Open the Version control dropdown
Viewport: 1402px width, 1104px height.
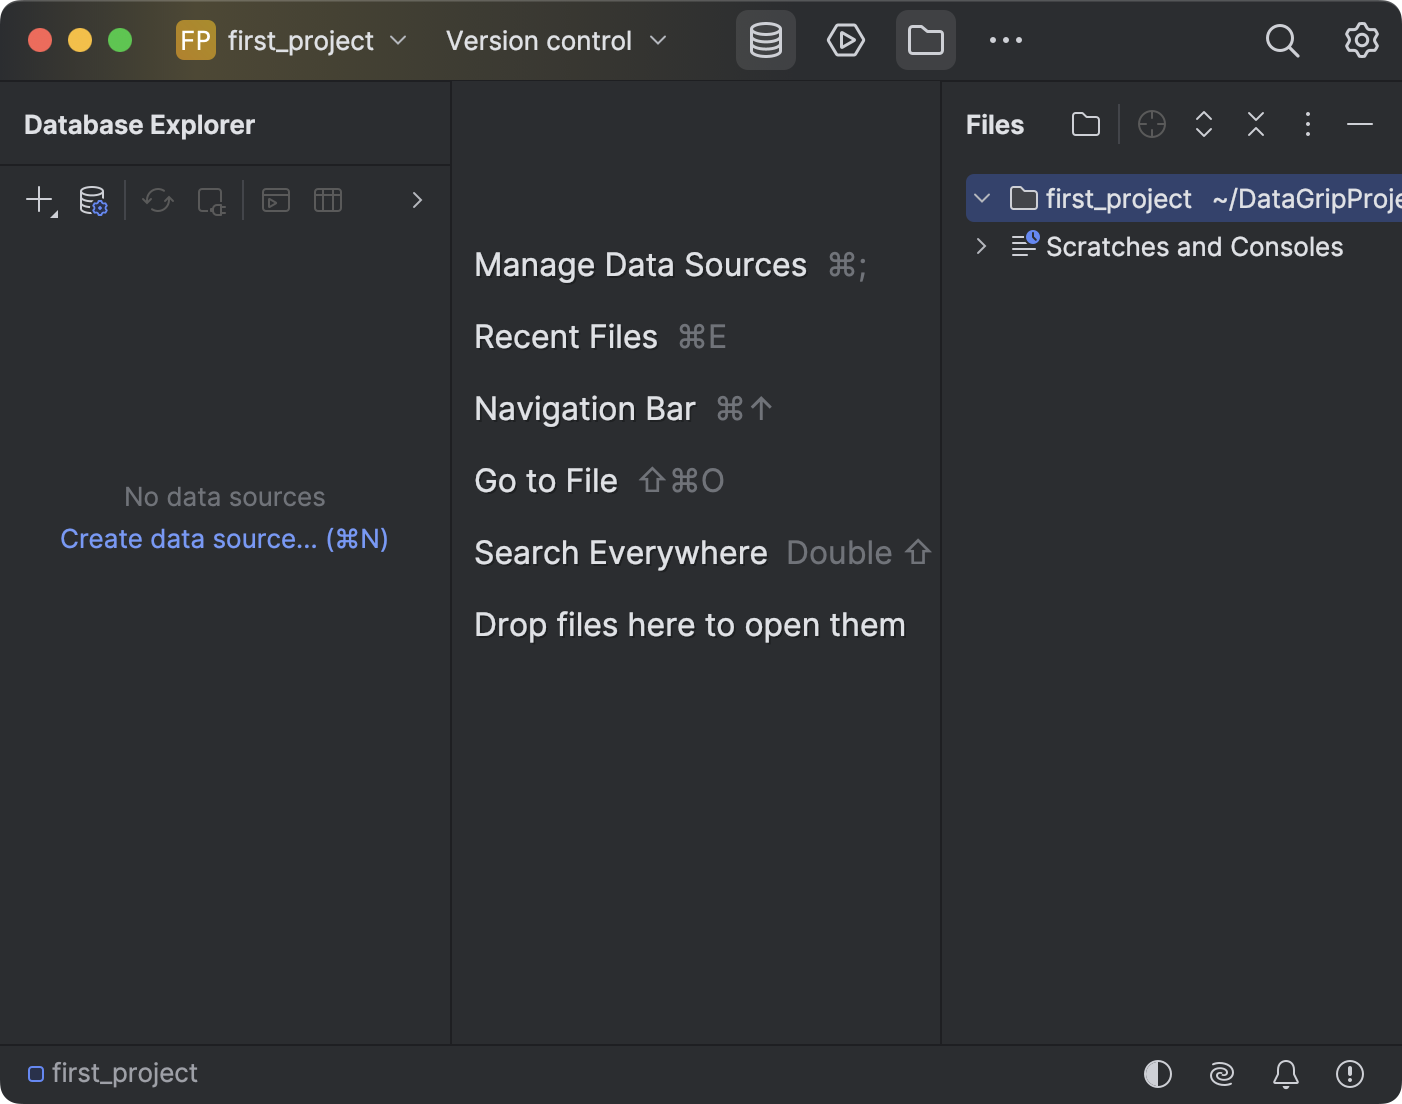click(x=556, y=40)
